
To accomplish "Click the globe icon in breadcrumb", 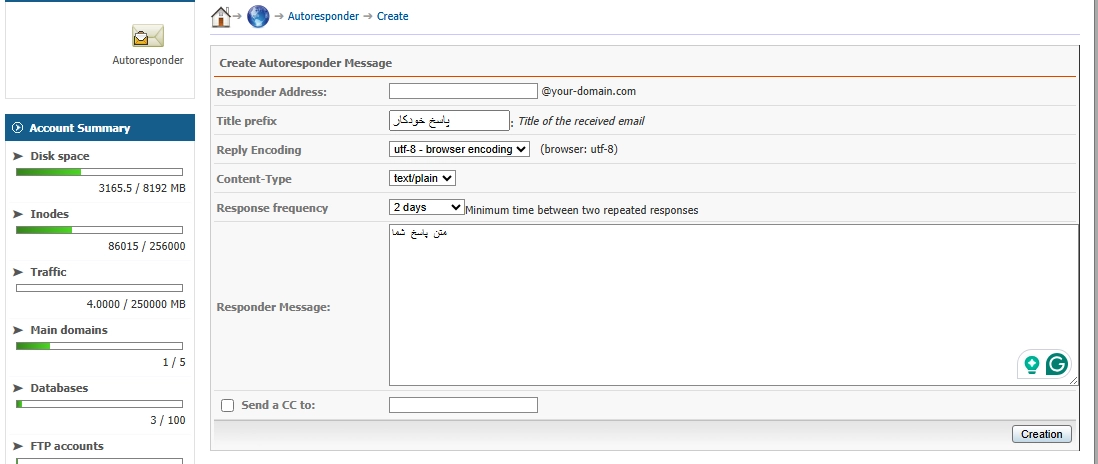I will (258, 16).
